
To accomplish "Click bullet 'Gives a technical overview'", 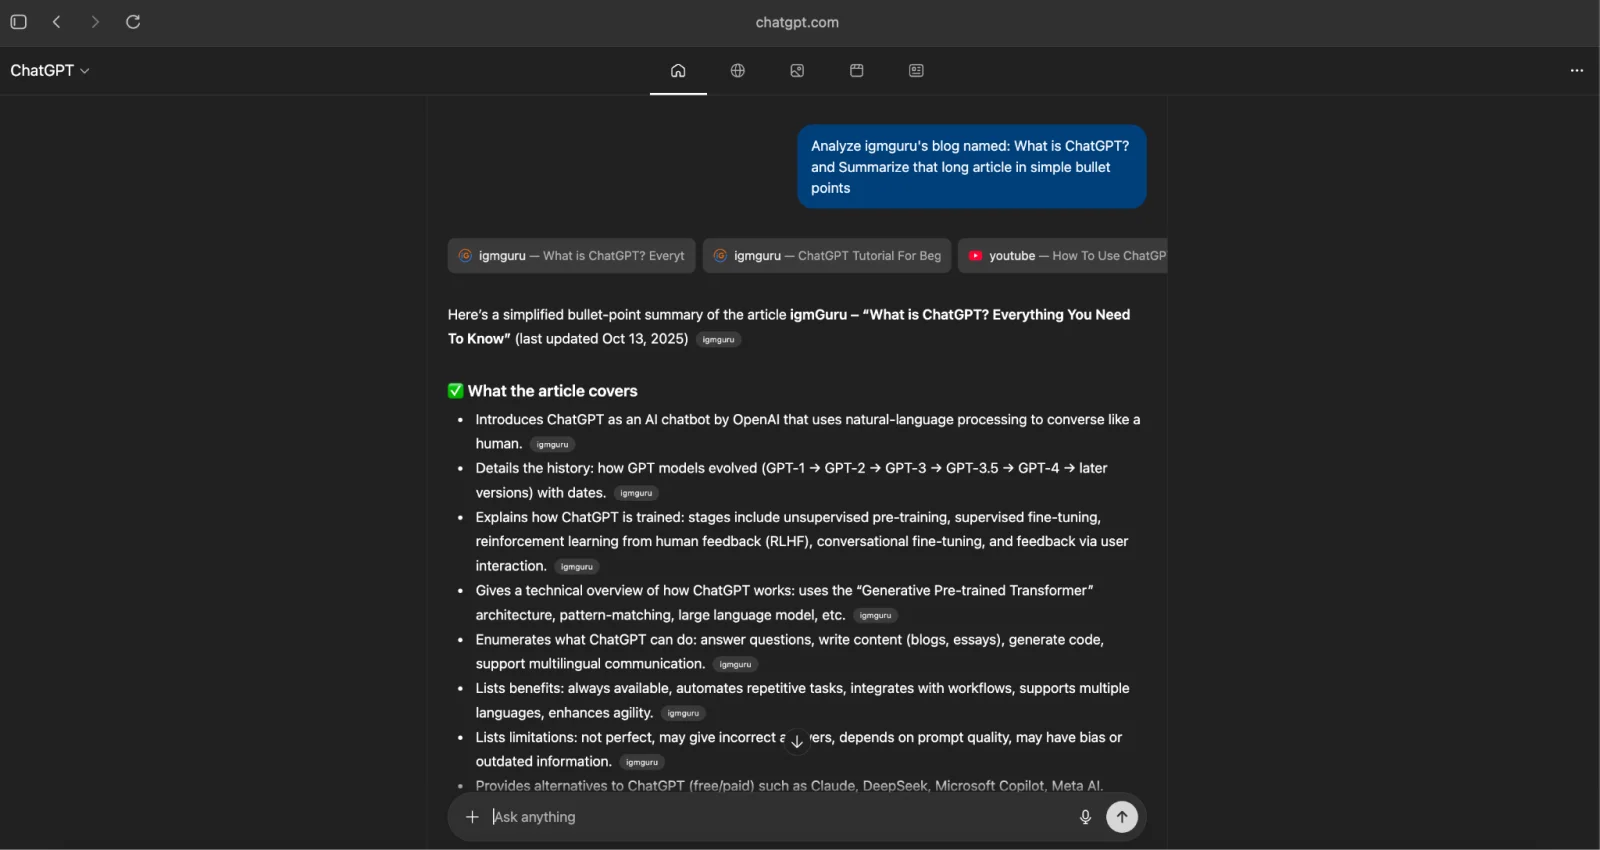I will tap(785, 603).
